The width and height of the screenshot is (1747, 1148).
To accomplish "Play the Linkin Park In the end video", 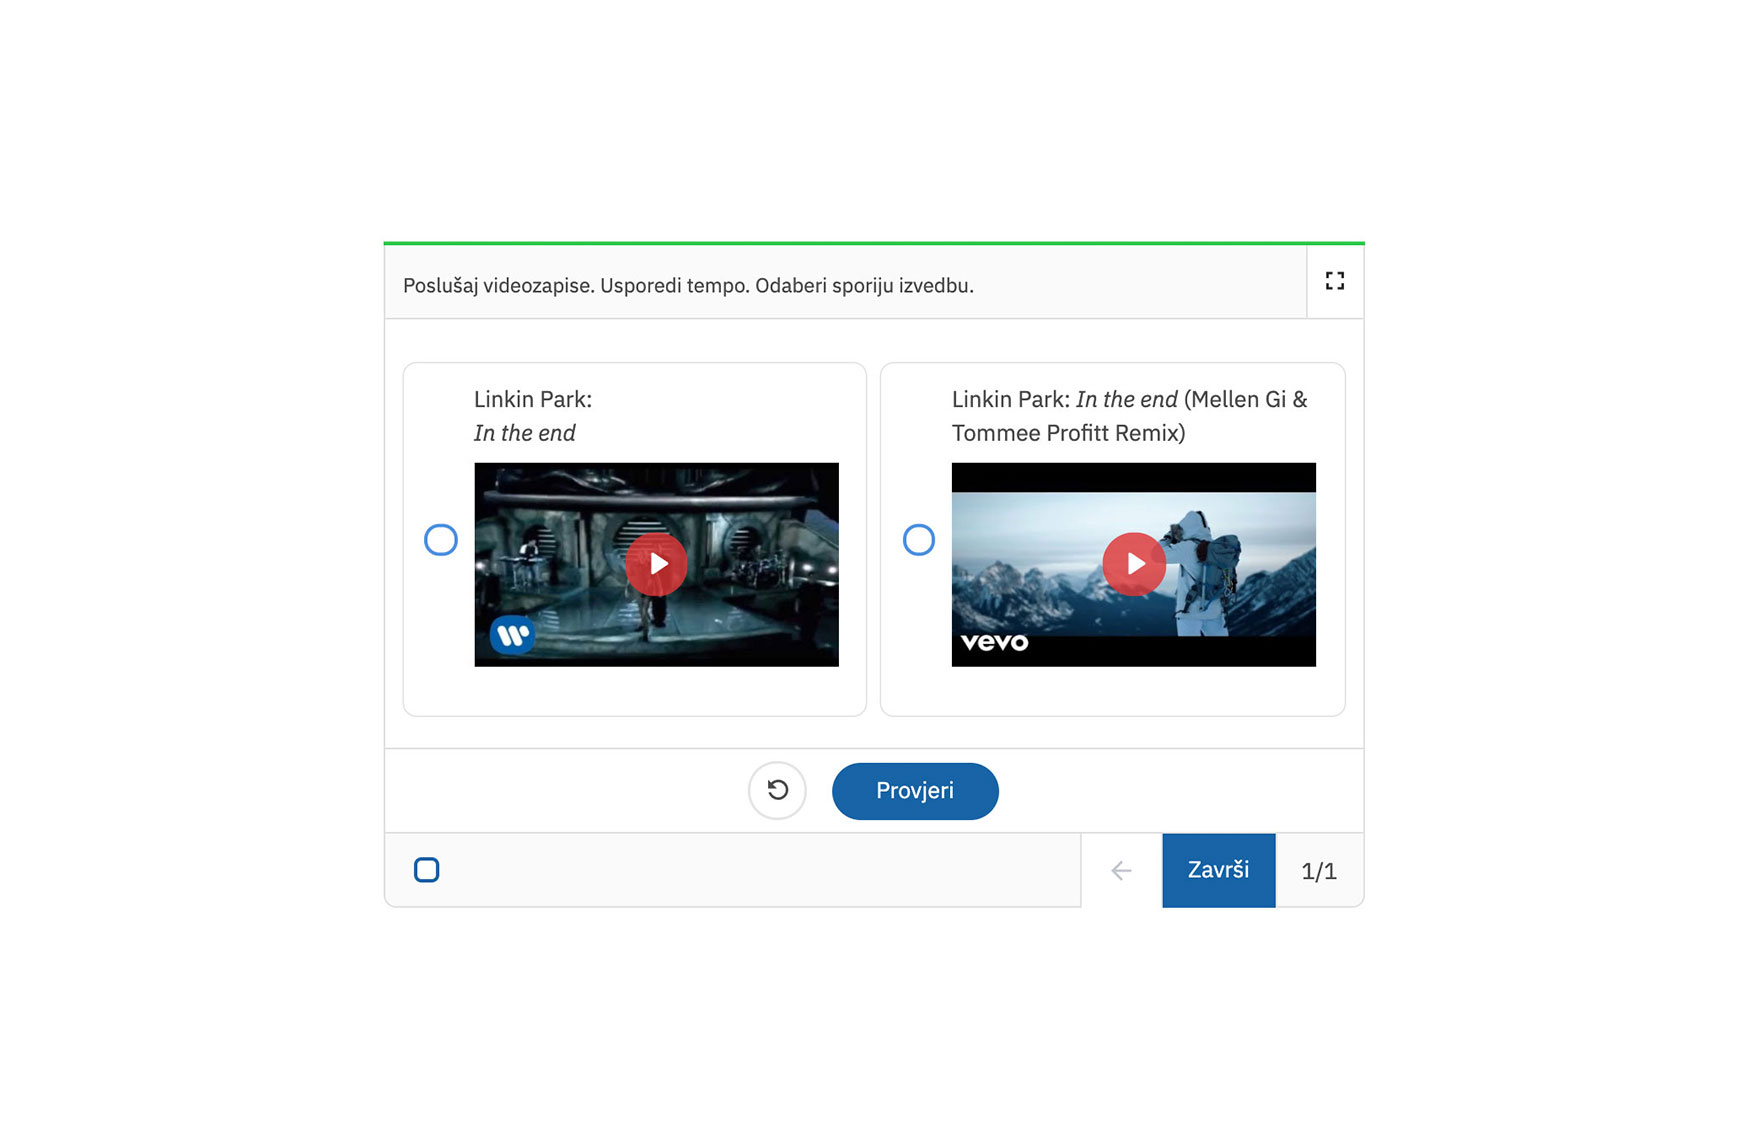I will [656, 564].
